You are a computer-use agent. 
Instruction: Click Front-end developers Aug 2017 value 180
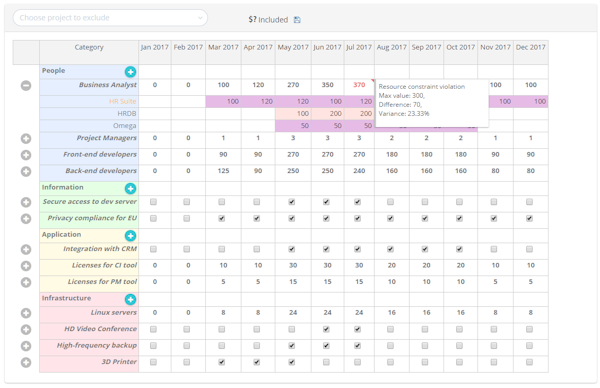tap(392, 155)
